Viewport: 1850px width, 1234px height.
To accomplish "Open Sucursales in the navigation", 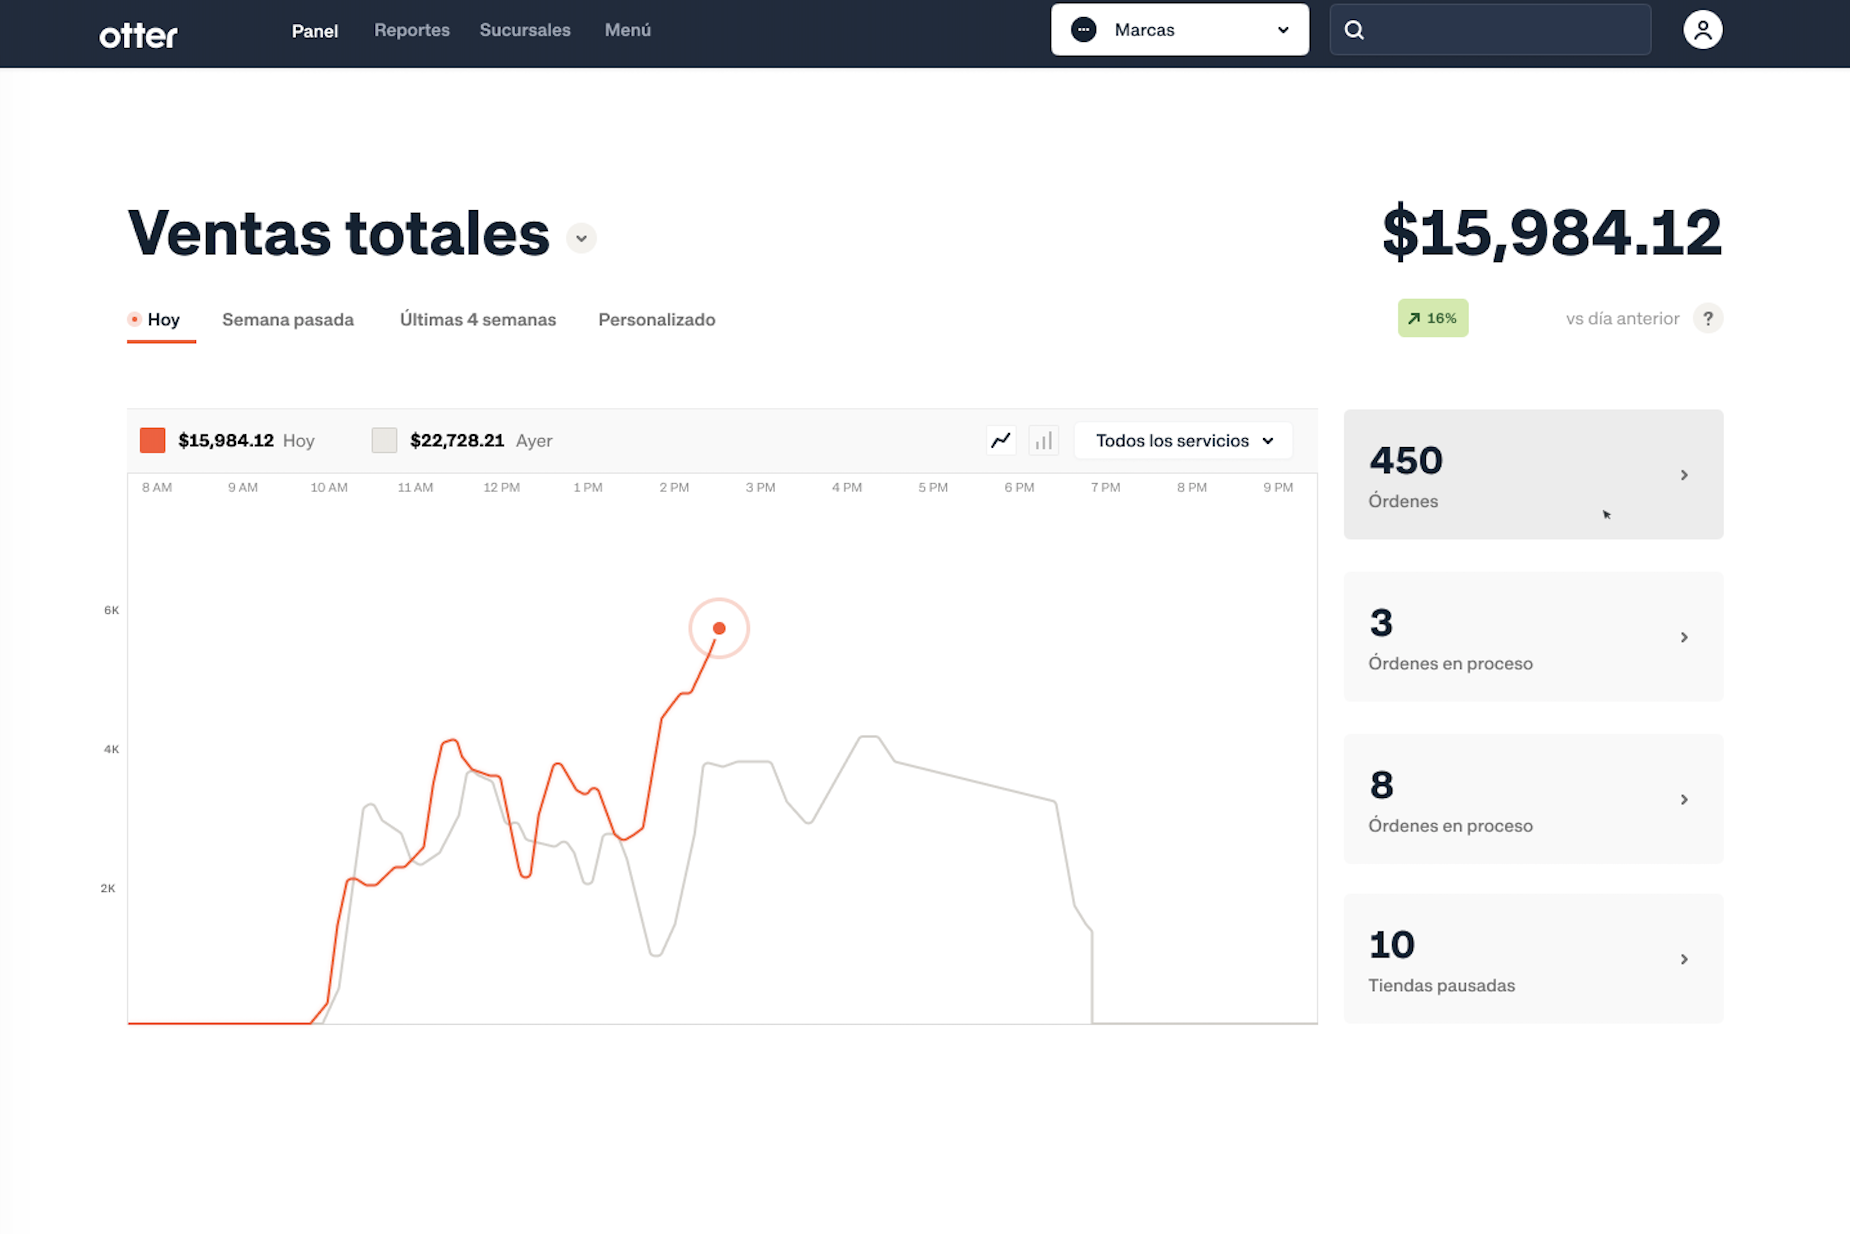I will pyautogui.click(x=525, y=30).
